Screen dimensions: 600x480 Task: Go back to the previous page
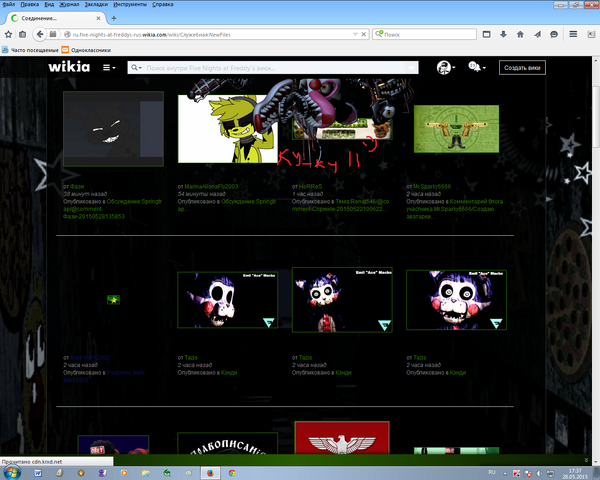(40, 34)
